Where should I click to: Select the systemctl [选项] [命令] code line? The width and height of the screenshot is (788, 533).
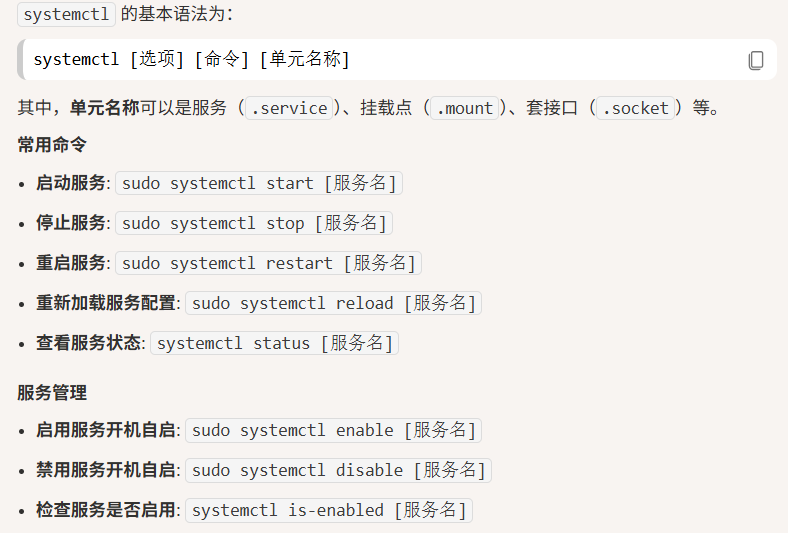(191, 59)
